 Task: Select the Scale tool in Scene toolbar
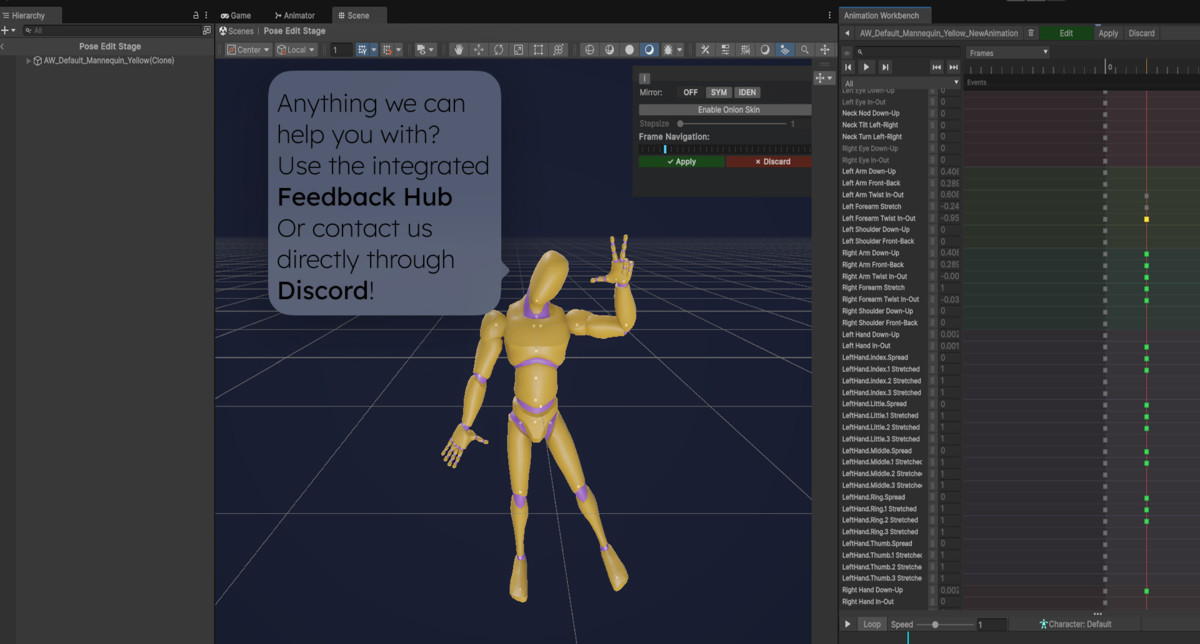click(518, 49)
